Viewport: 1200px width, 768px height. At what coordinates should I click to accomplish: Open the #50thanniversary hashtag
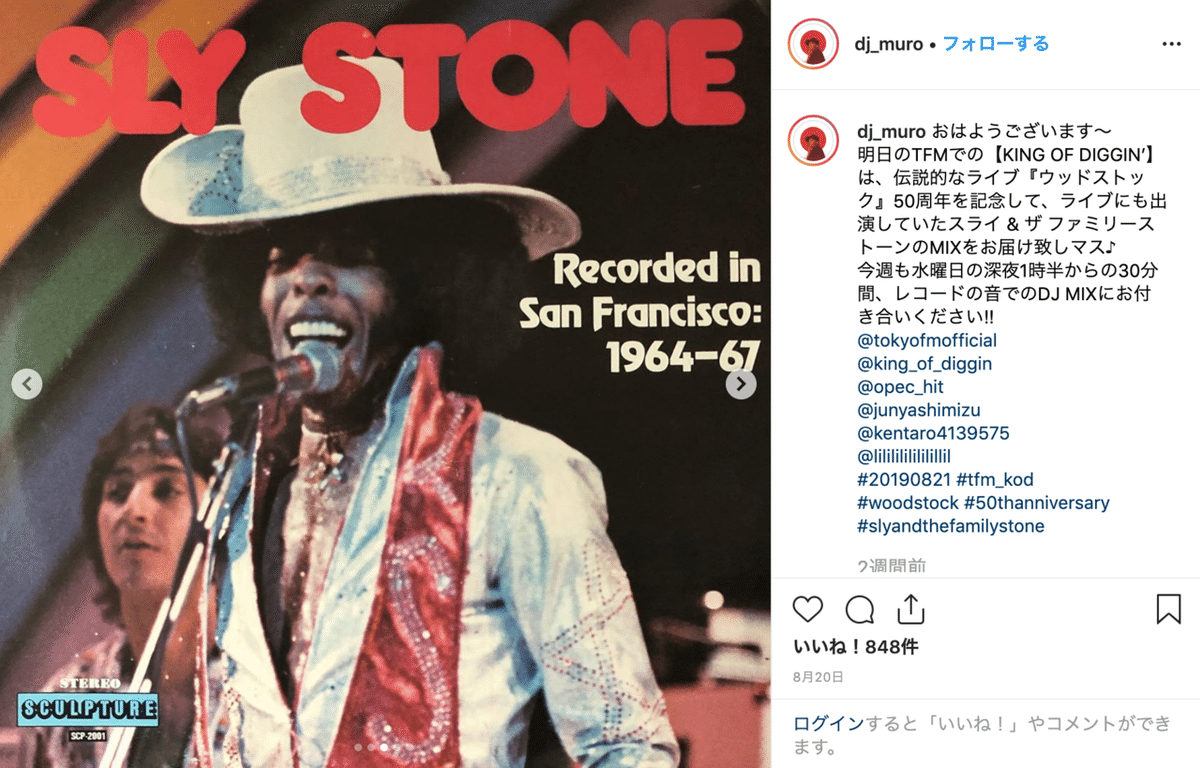tap(1037, 503)
